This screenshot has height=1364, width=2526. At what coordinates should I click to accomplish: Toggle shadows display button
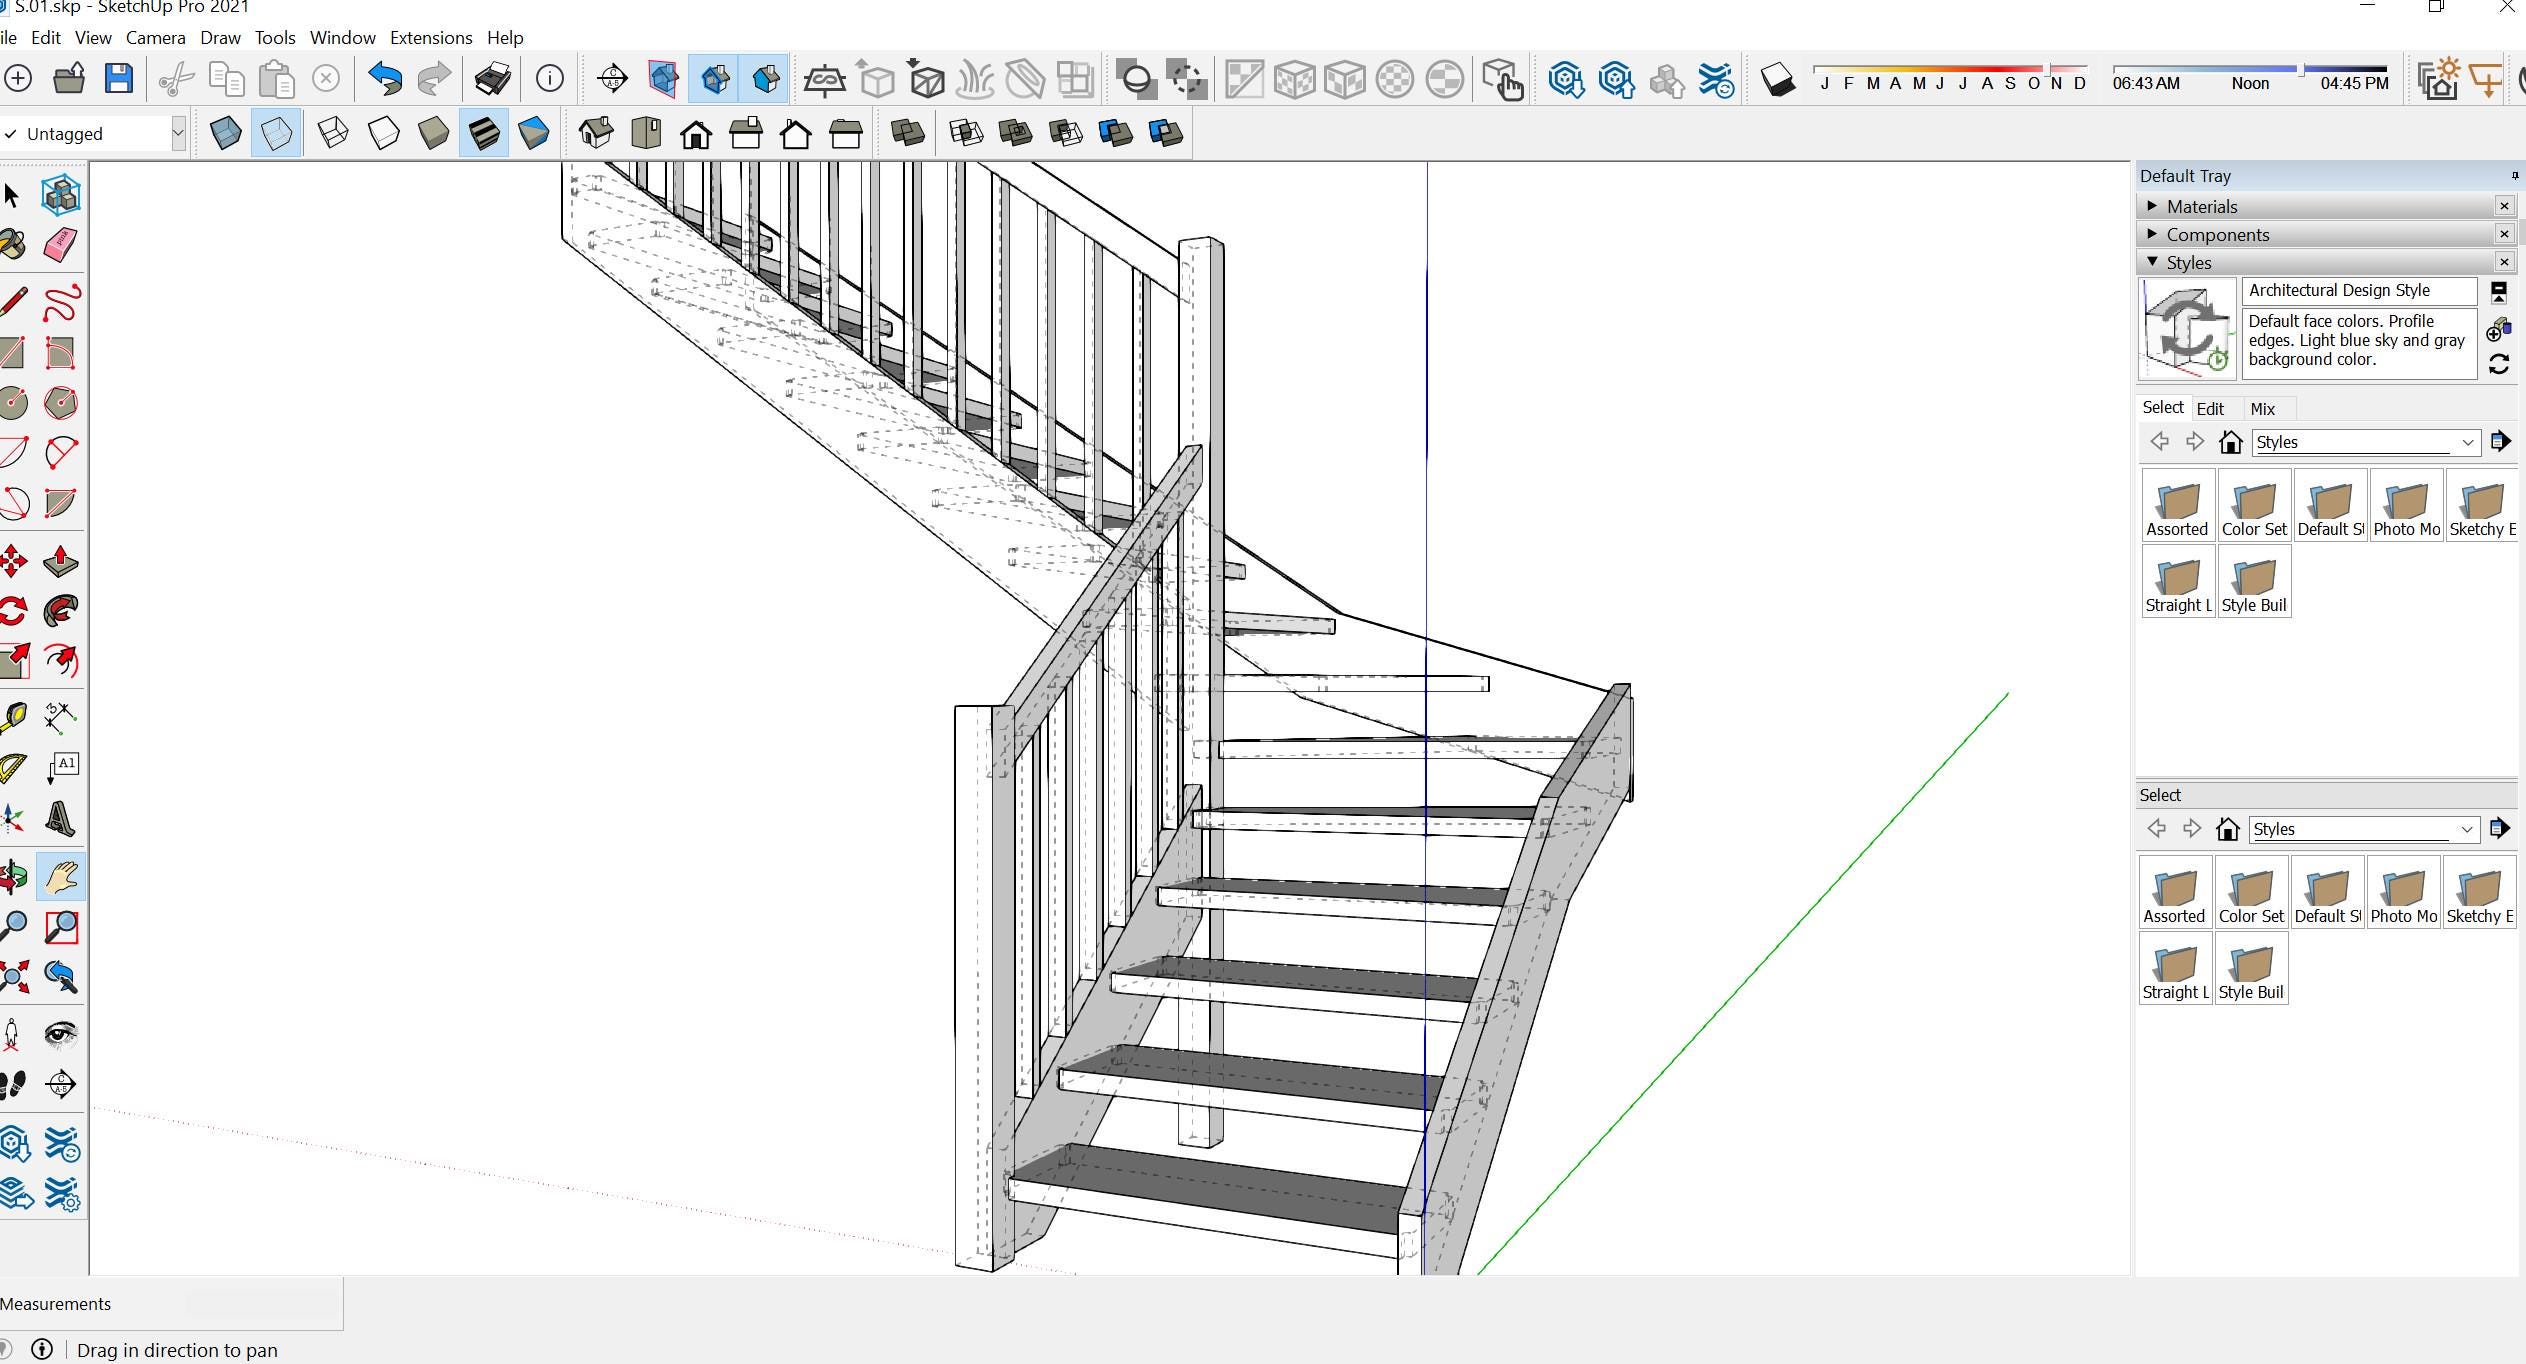point(1778,79)
